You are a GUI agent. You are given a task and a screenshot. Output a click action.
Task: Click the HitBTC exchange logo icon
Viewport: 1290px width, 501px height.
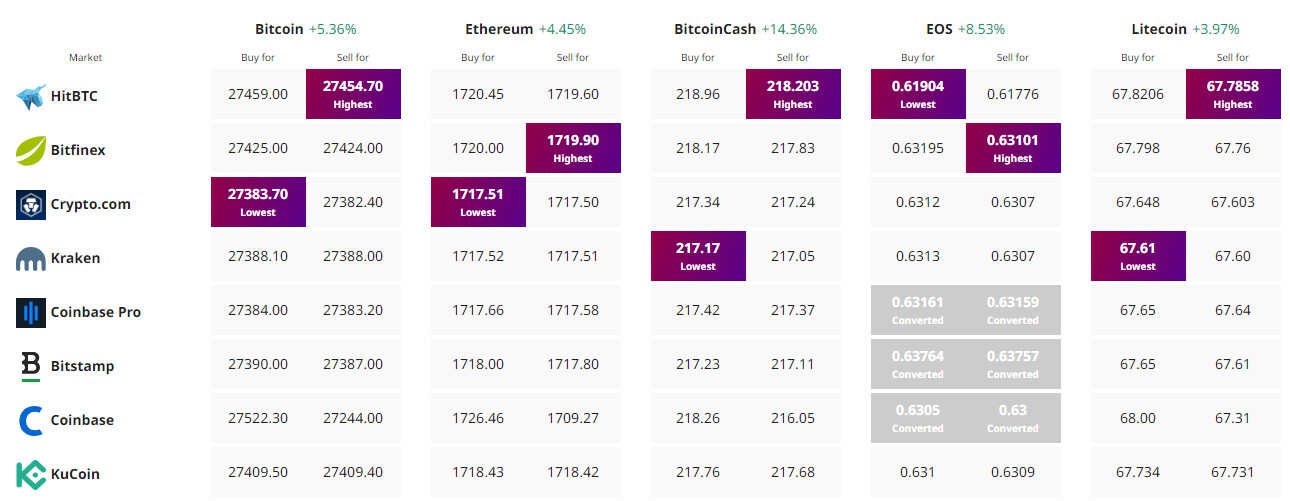31,96
